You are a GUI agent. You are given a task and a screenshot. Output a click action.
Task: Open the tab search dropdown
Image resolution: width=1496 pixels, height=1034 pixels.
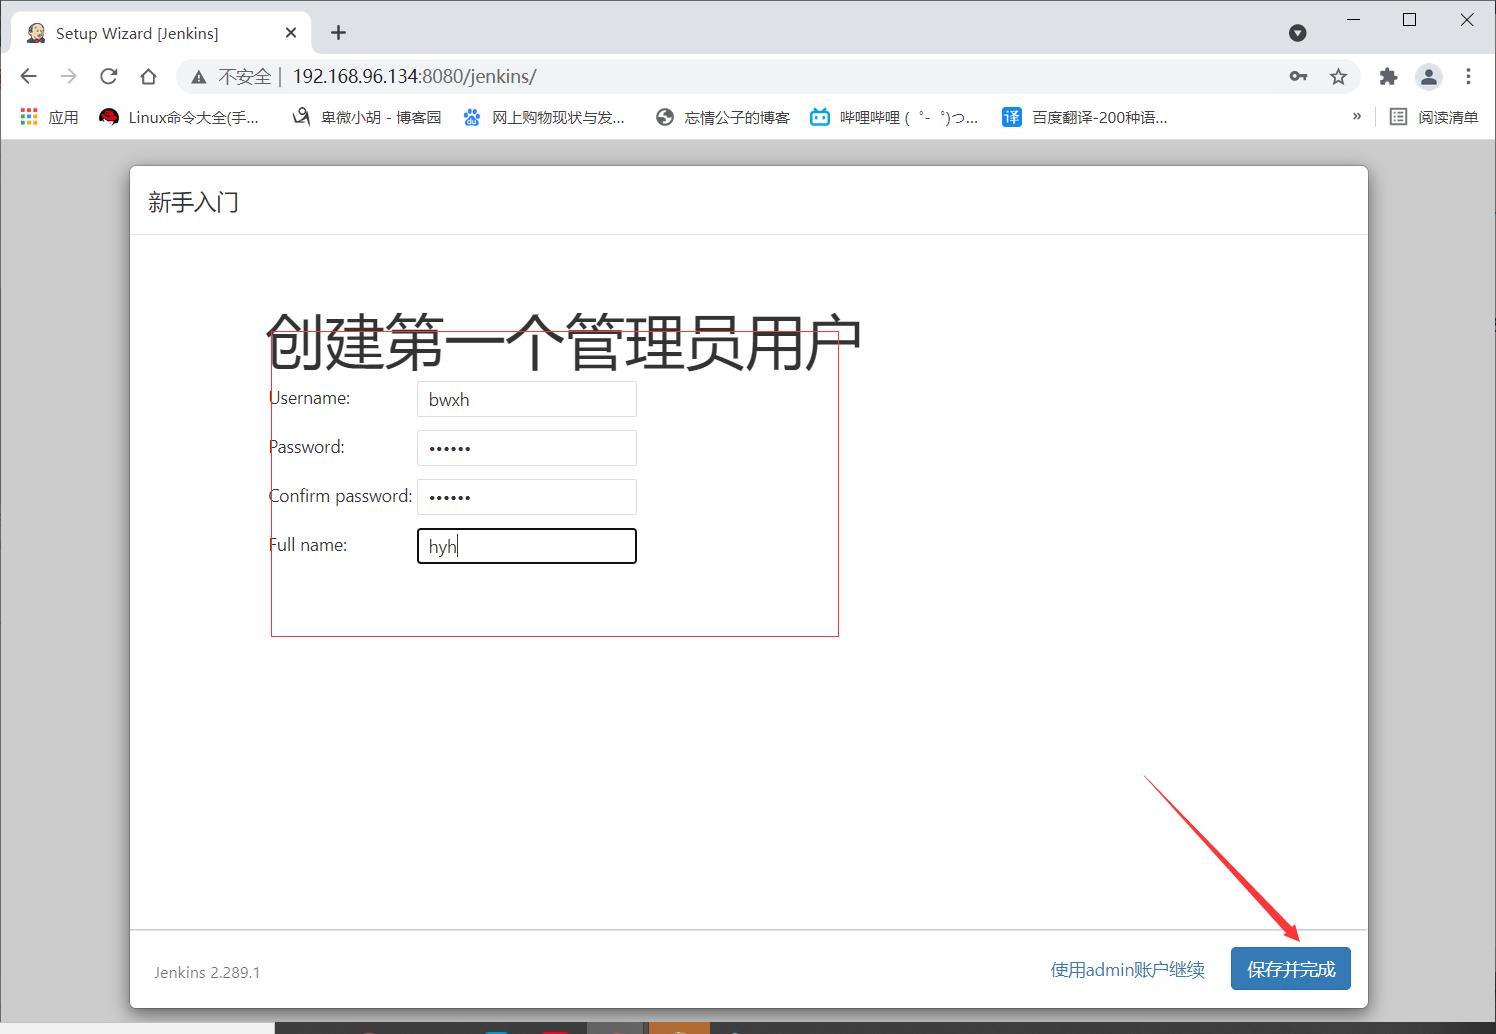1297,33
